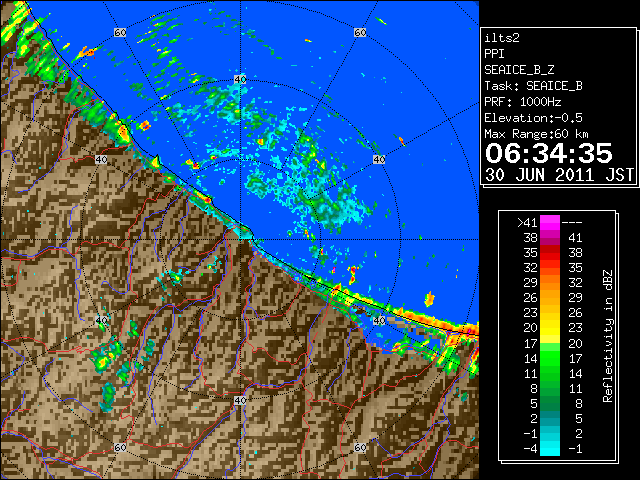Select the "Task: SEAICE_B" line

click(x=533, y=86)
